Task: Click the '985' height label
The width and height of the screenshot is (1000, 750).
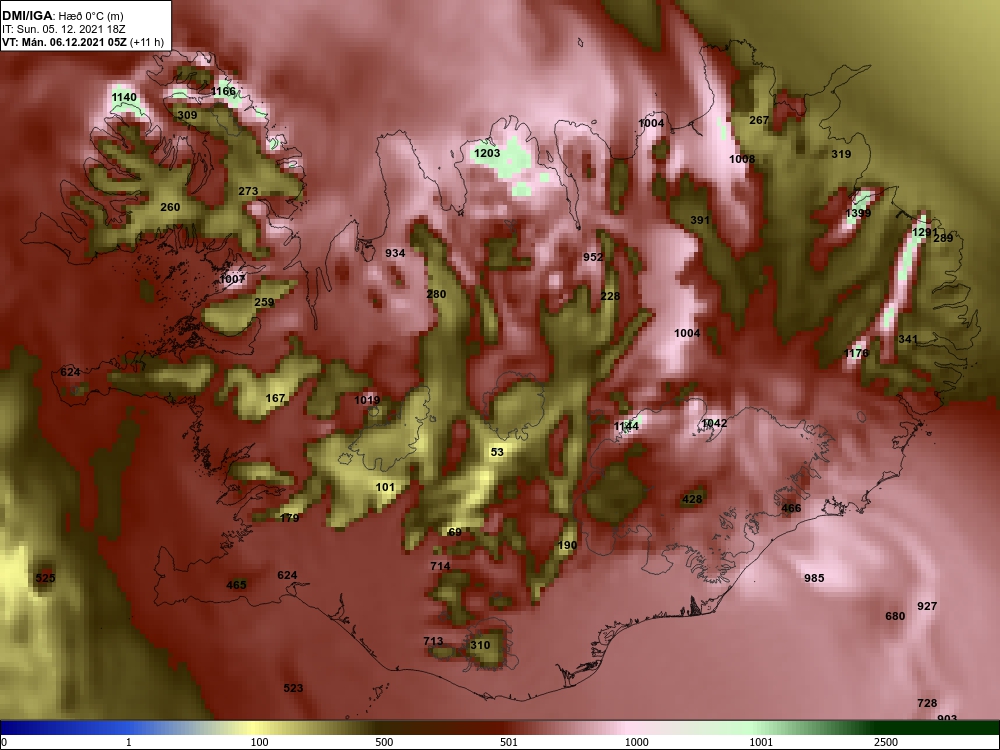Action: pyautogui.click(x=814, y=578)
